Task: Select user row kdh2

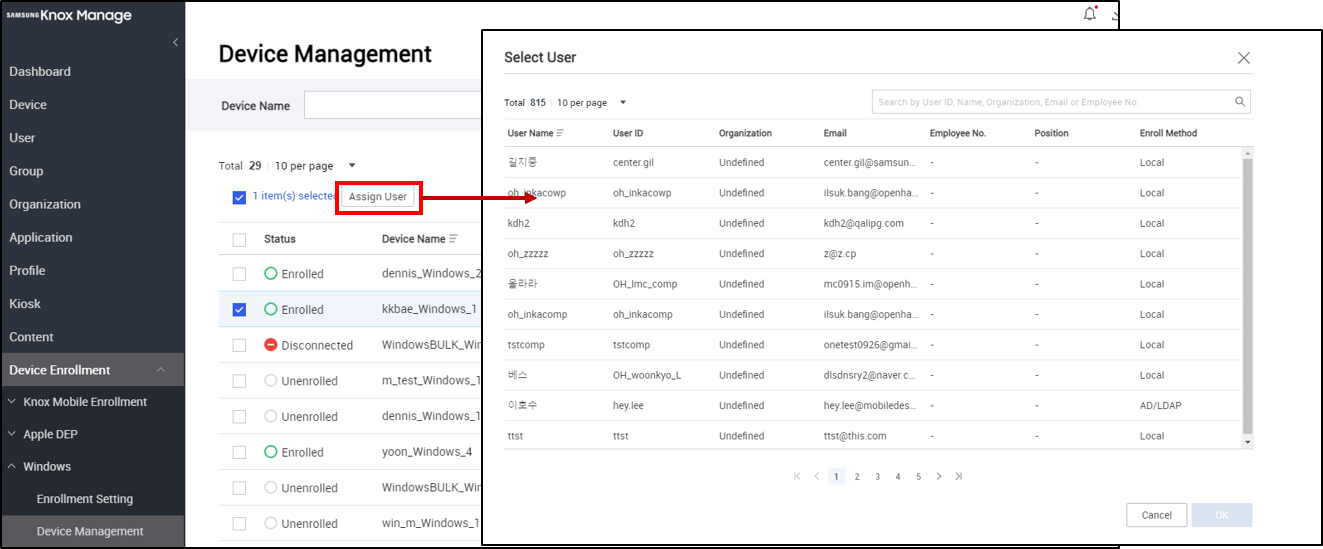Action: (x=873, y=223)
